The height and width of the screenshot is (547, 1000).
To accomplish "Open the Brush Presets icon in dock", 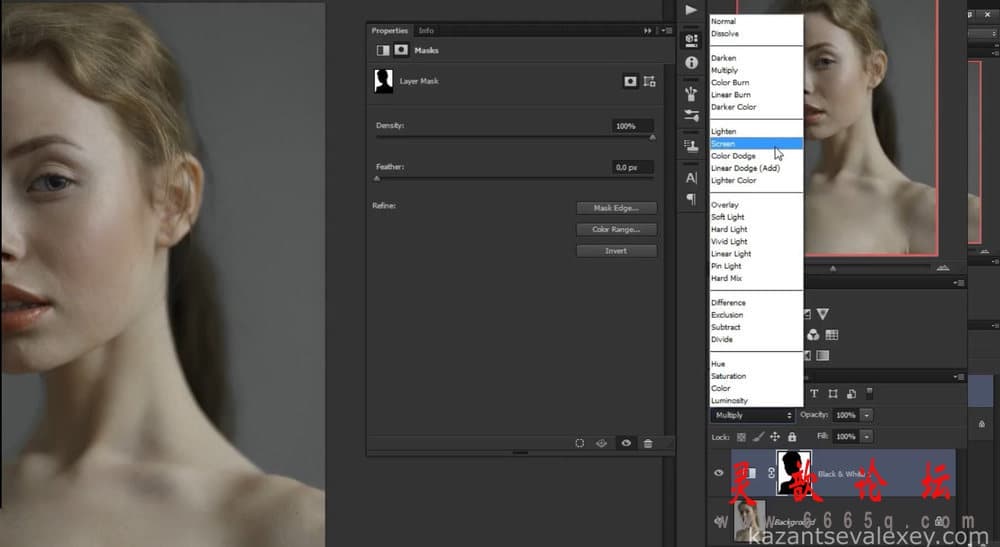I will coord(691,115).
